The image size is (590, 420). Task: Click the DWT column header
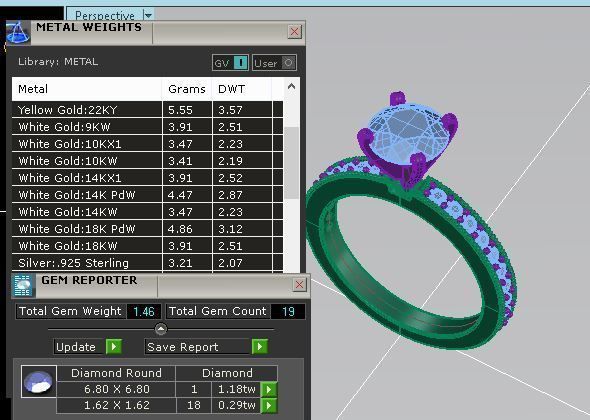coord(242,89)
